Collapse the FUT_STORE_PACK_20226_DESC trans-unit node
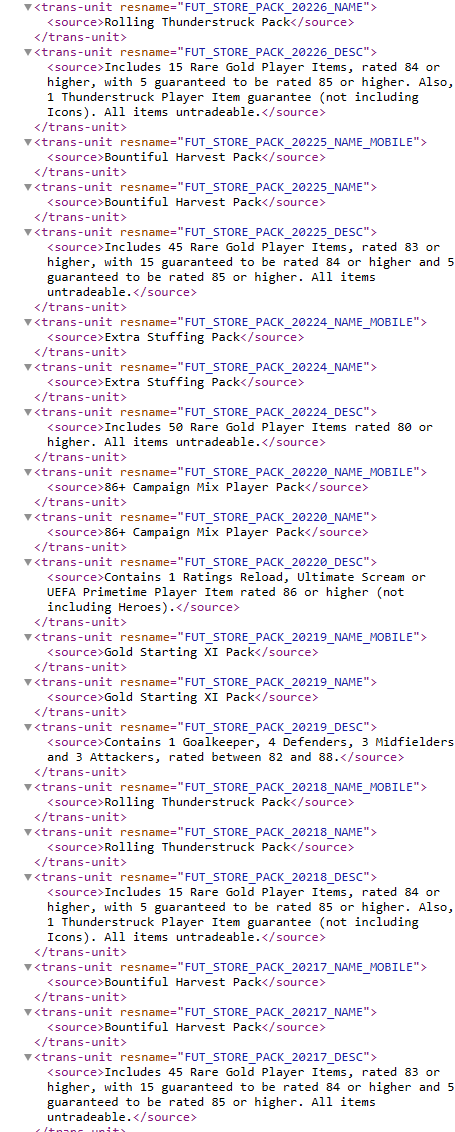Image resolution: width=455 pixels, height=1132 pixels. [x=28, y=52]
